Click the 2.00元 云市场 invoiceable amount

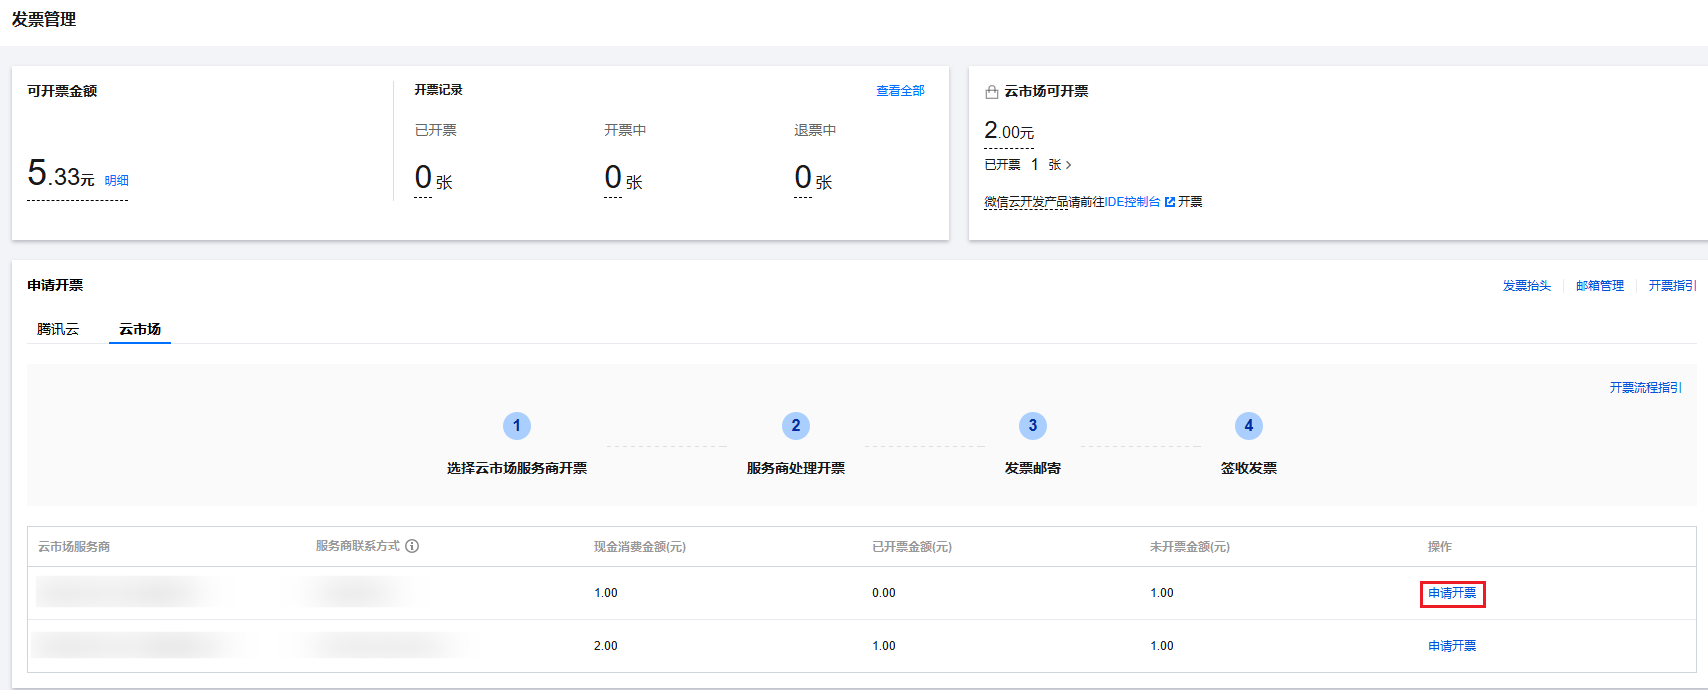(1009, 132)
